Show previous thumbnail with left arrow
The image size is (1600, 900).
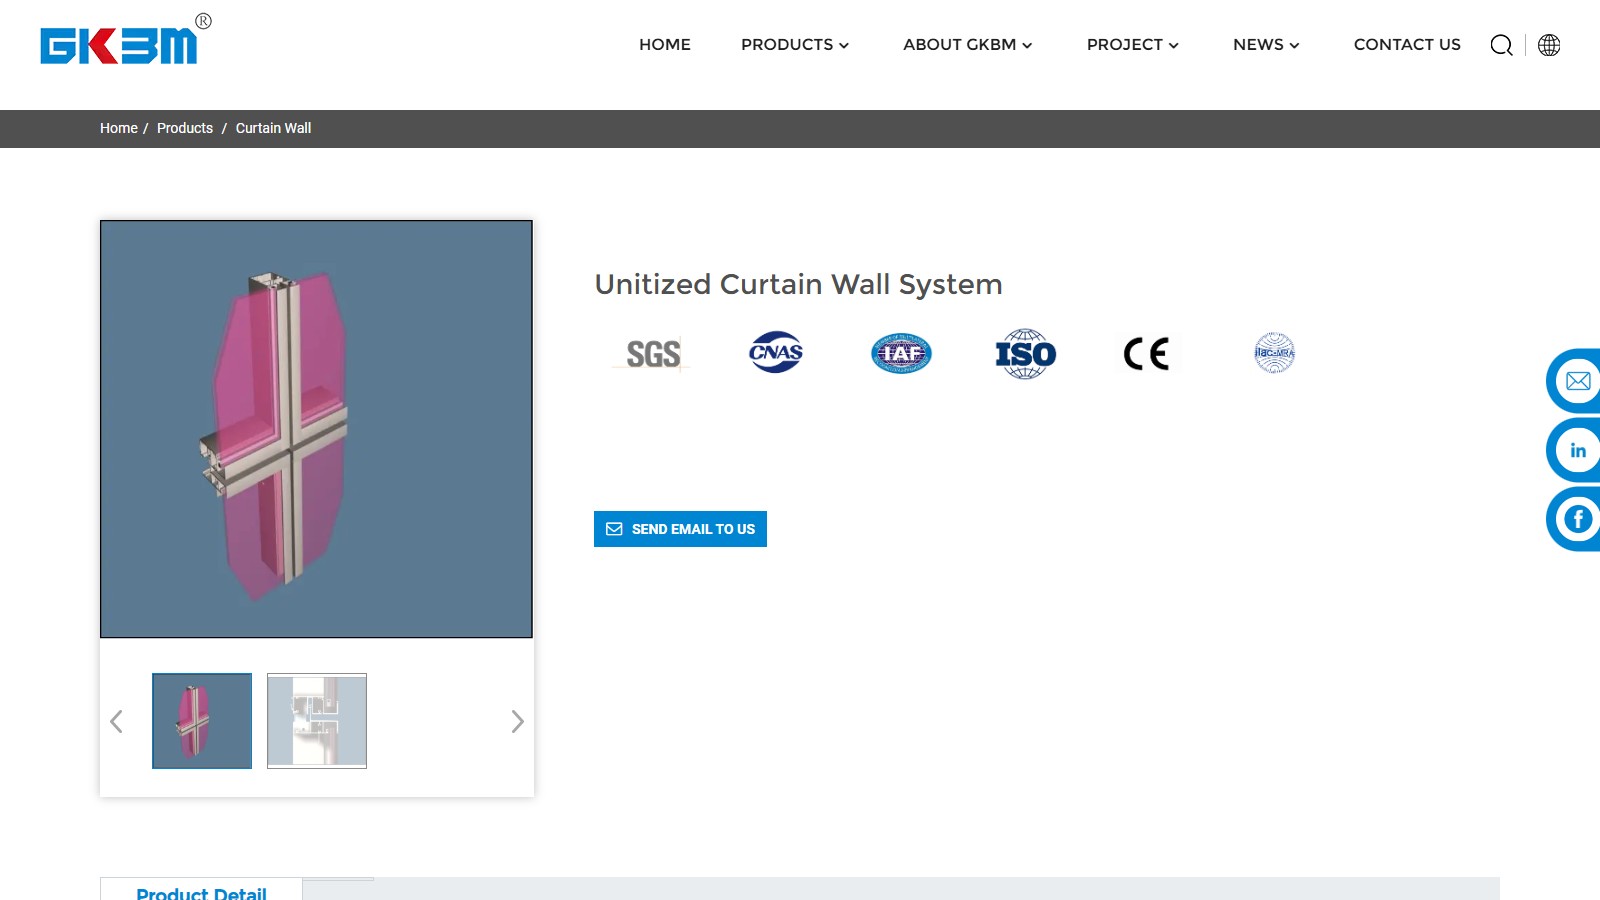click(116, 721)
